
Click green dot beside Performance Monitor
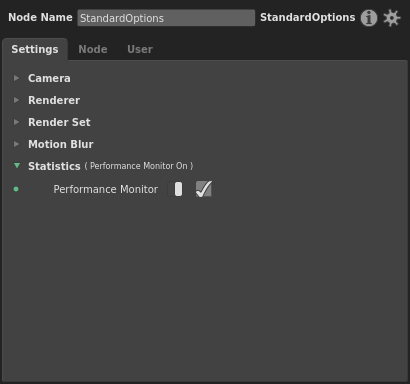(16, 189)
